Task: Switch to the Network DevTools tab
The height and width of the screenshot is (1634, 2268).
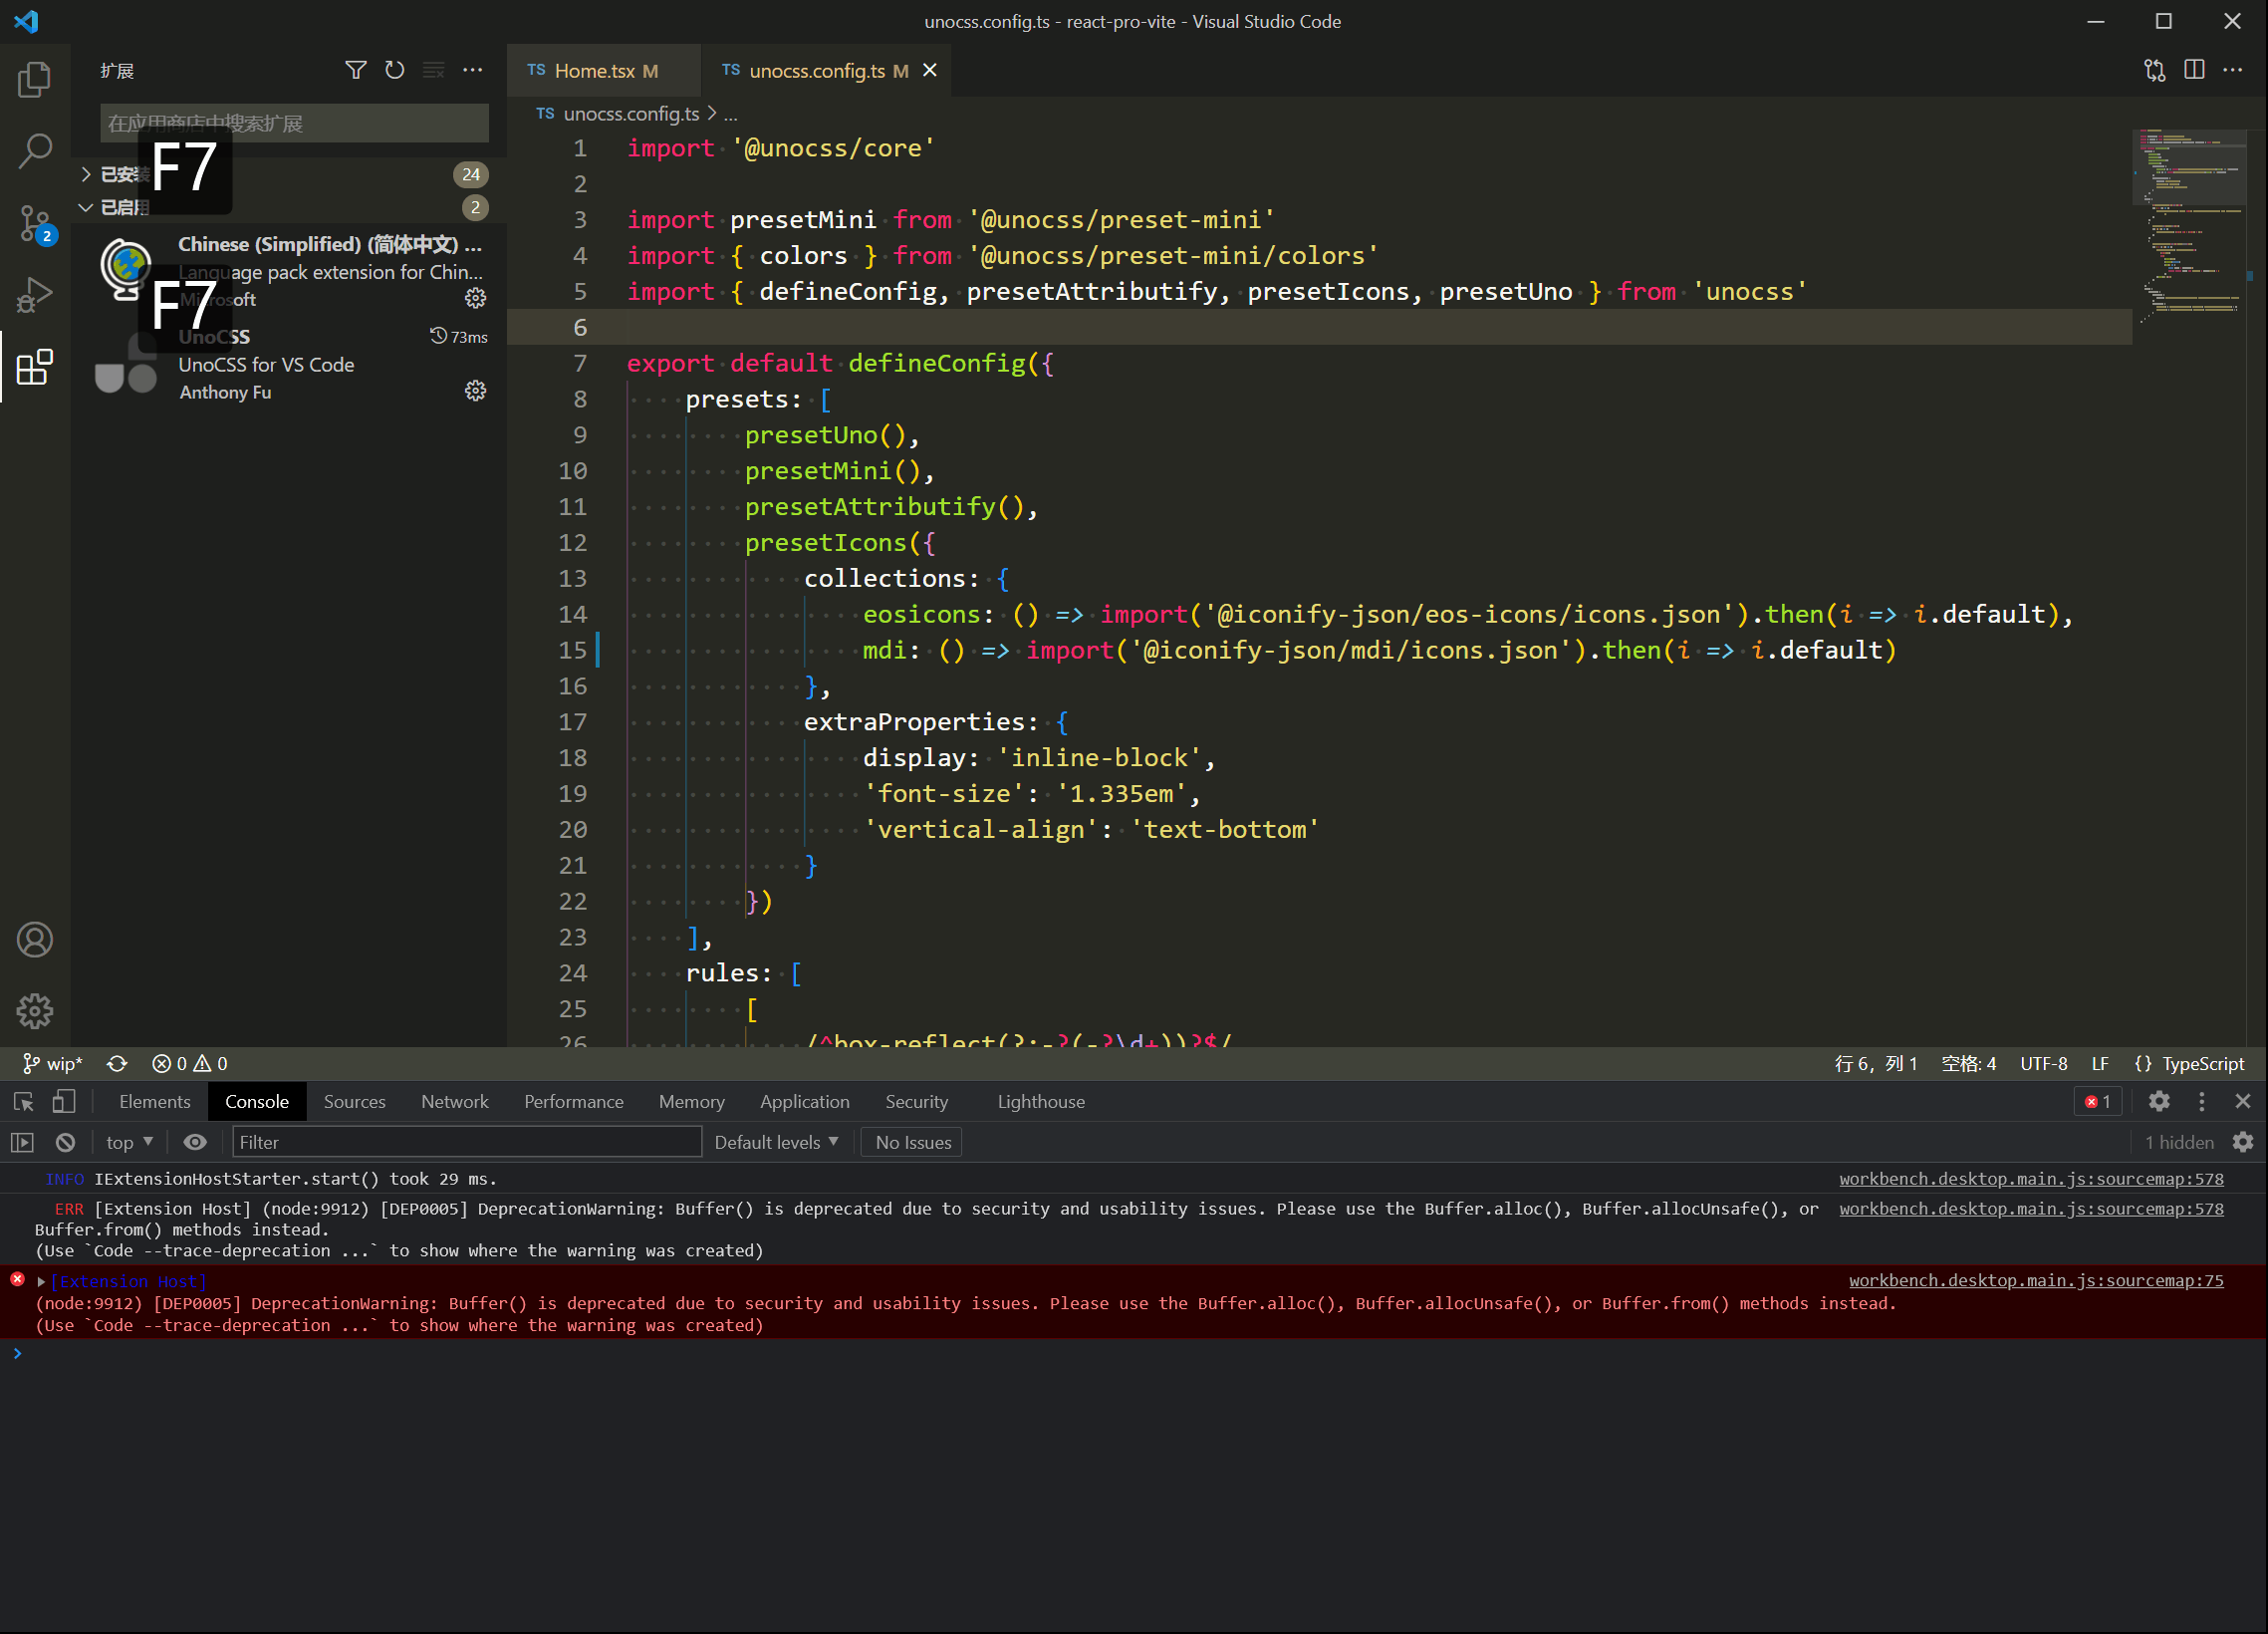Action: point(455,1101)
